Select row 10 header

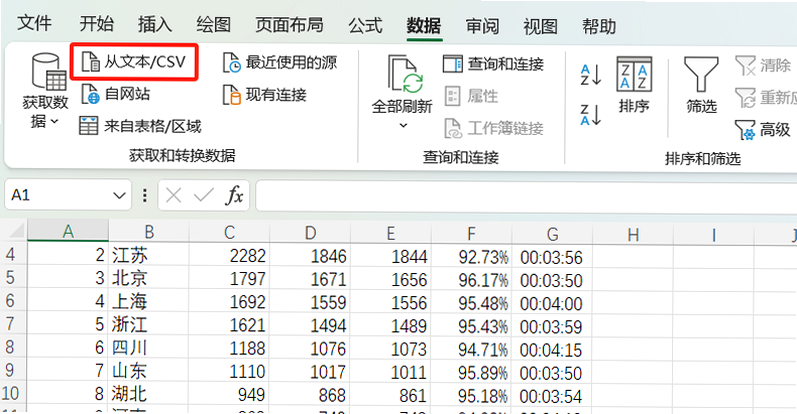(11, 393)
